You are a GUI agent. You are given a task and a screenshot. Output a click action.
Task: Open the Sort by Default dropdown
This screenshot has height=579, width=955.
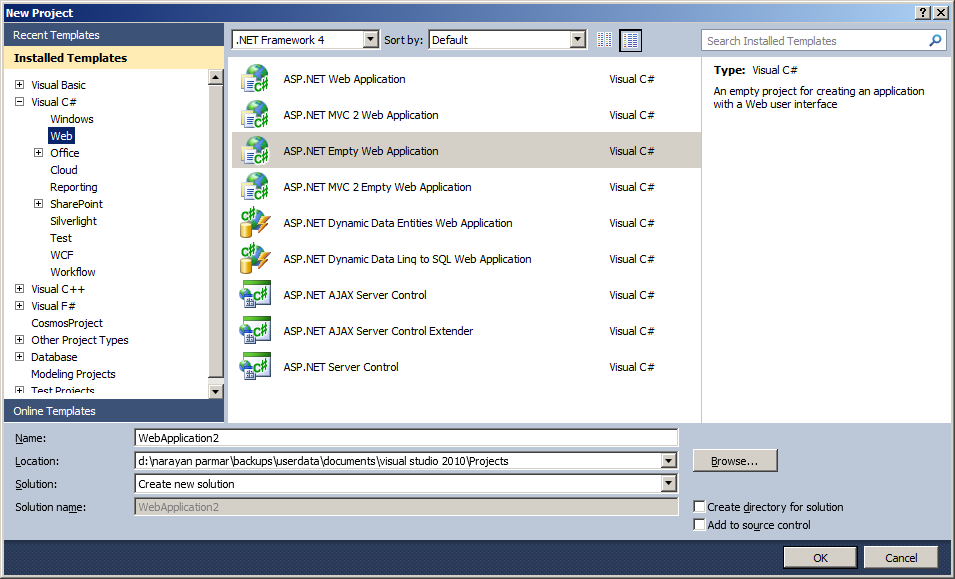pos(577,40)
